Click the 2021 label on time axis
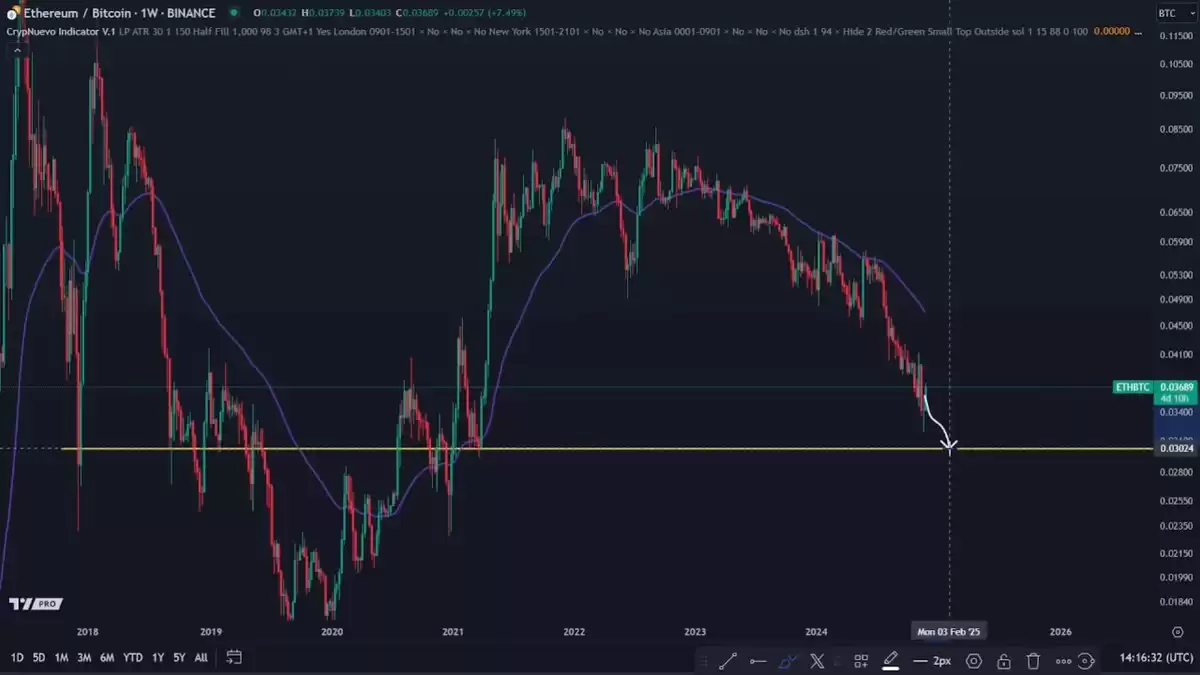The width and height of the screenshot is (1200, 675). (x=453, y=632)
